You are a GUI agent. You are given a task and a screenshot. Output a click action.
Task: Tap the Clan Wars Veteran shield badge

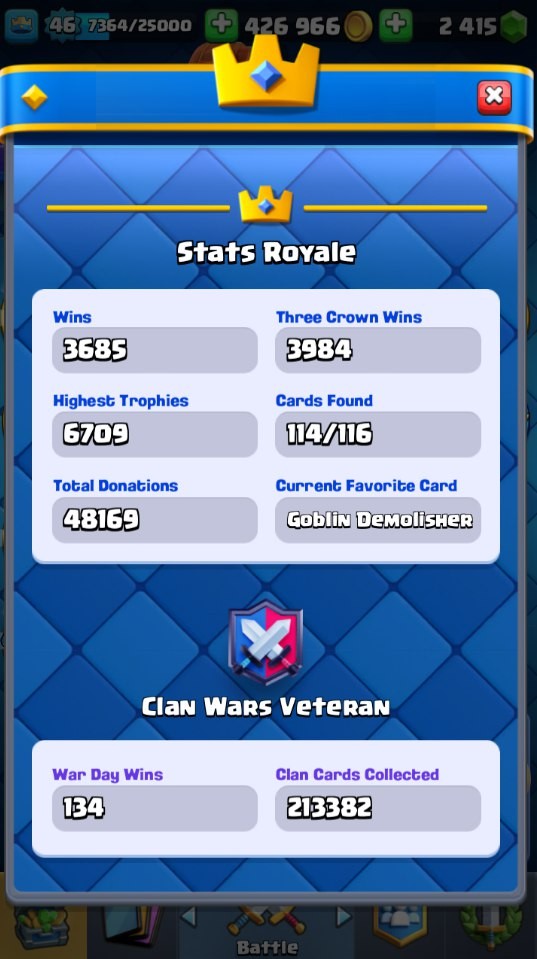pyautogui.click(x=265, y=642)
